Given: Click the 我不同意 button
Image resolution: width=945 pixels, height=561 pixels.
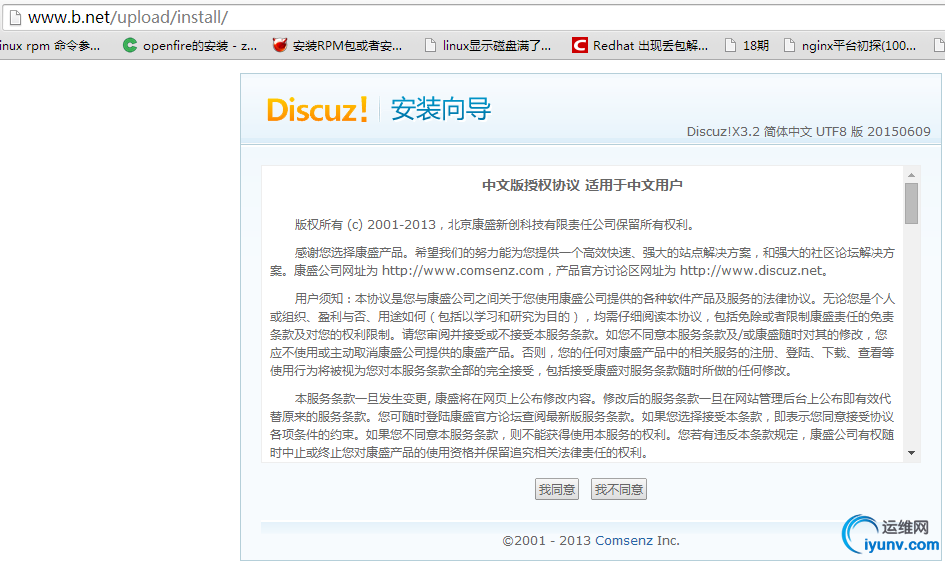Looking at the screenshot, I should click(x=619, y=489).
